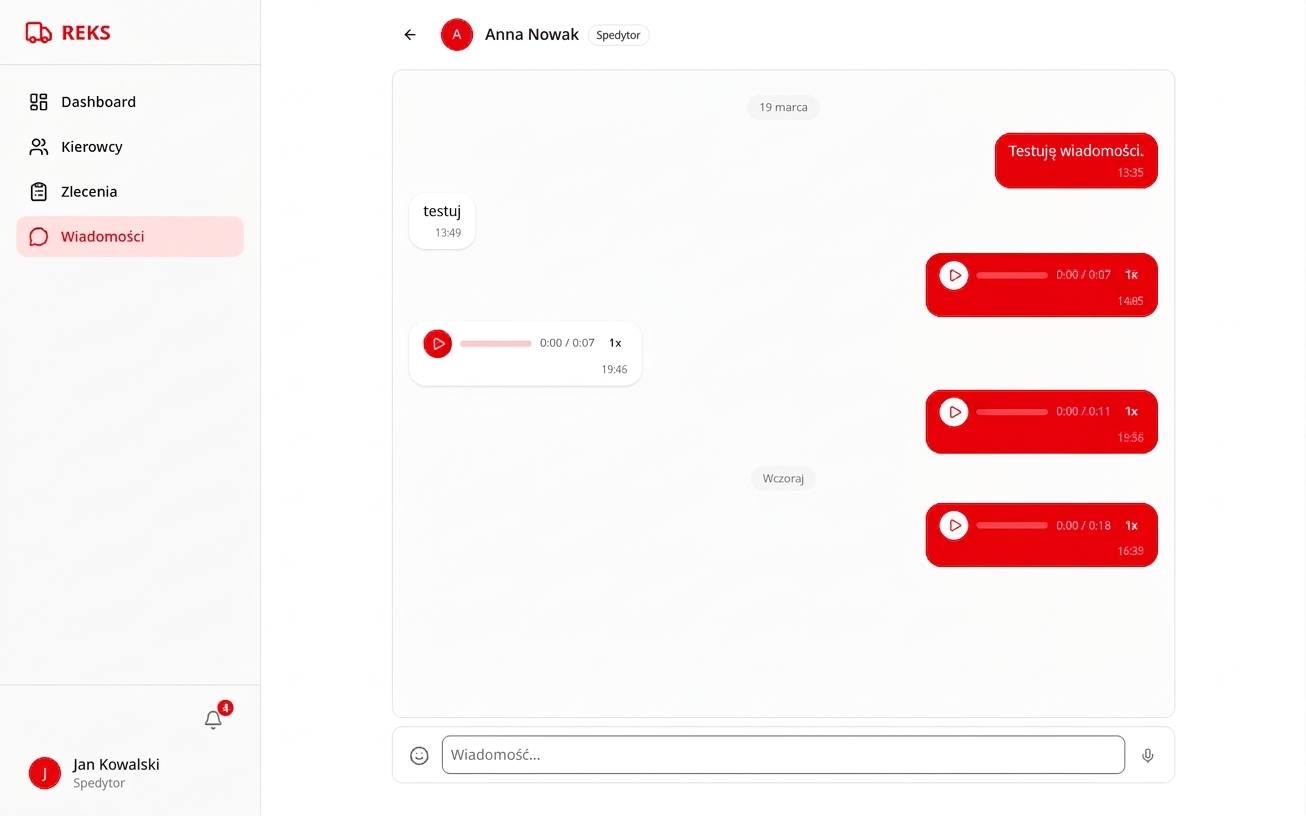Viewport: 1306px width, 816px height.
Task: Click the Wiadomość text field
Action: pos(783,755)
